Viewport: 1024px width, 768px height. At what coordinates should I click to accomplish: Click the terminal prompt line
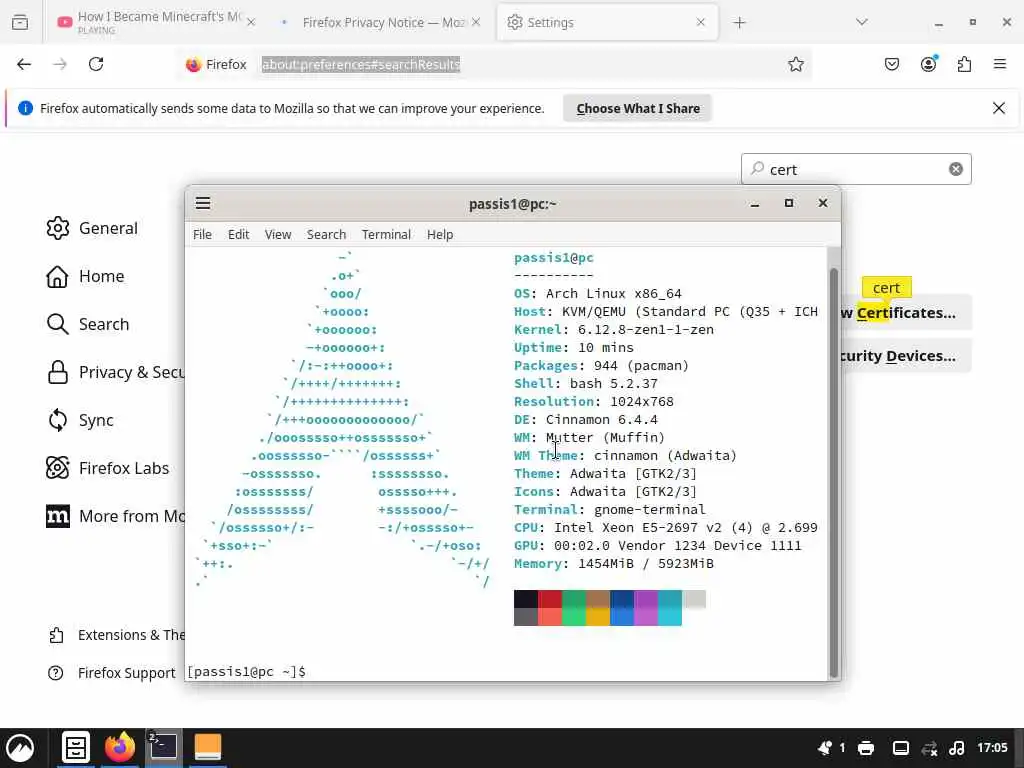tap(247, 671)
